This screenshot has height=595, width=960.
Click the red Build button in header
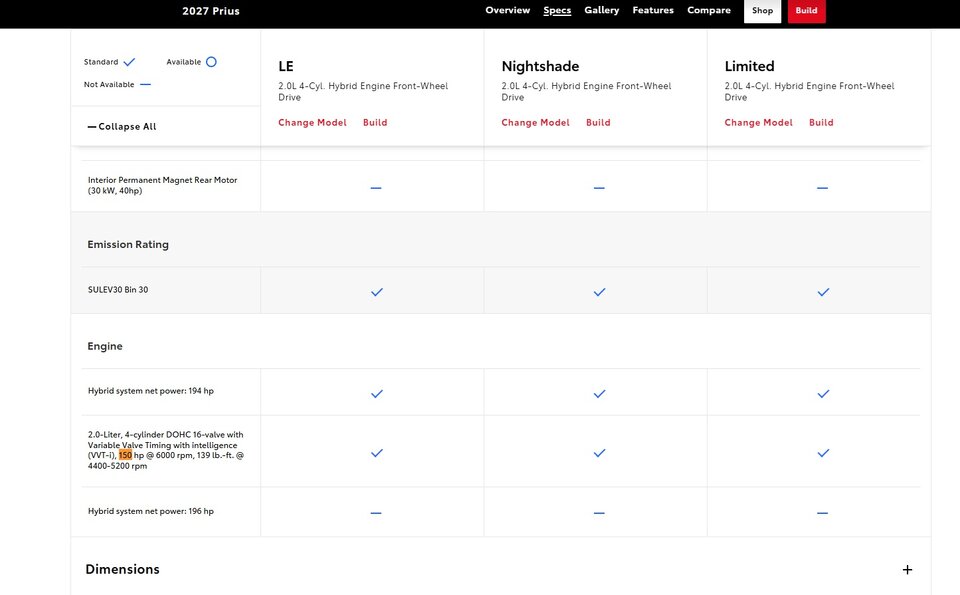point(806,10)
